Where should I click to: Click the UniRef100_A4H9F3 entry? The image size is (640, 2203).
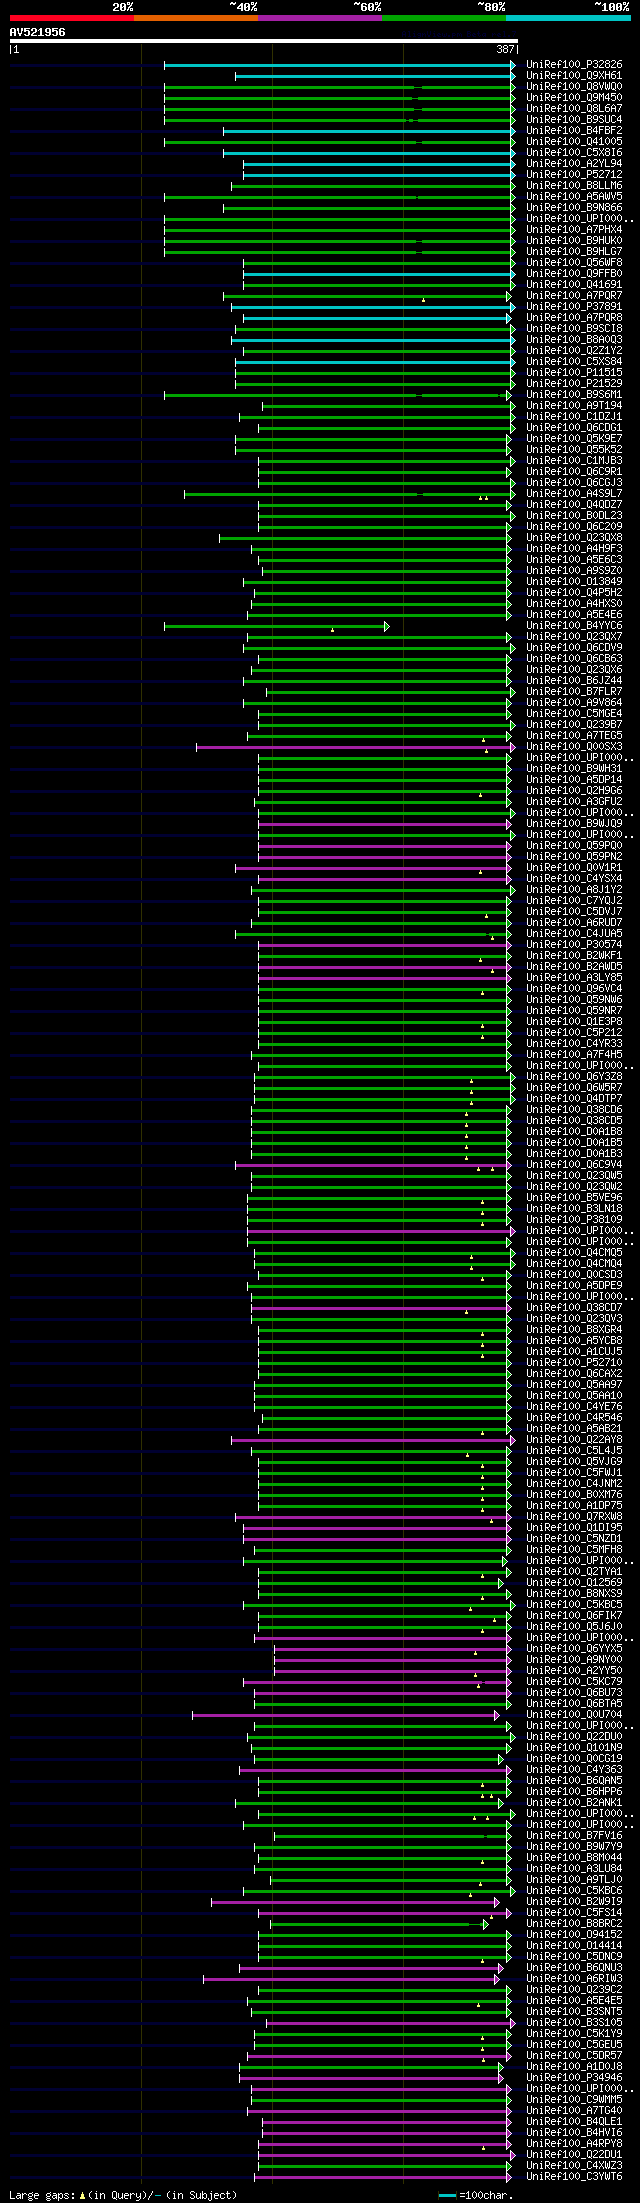click(574, 549)
